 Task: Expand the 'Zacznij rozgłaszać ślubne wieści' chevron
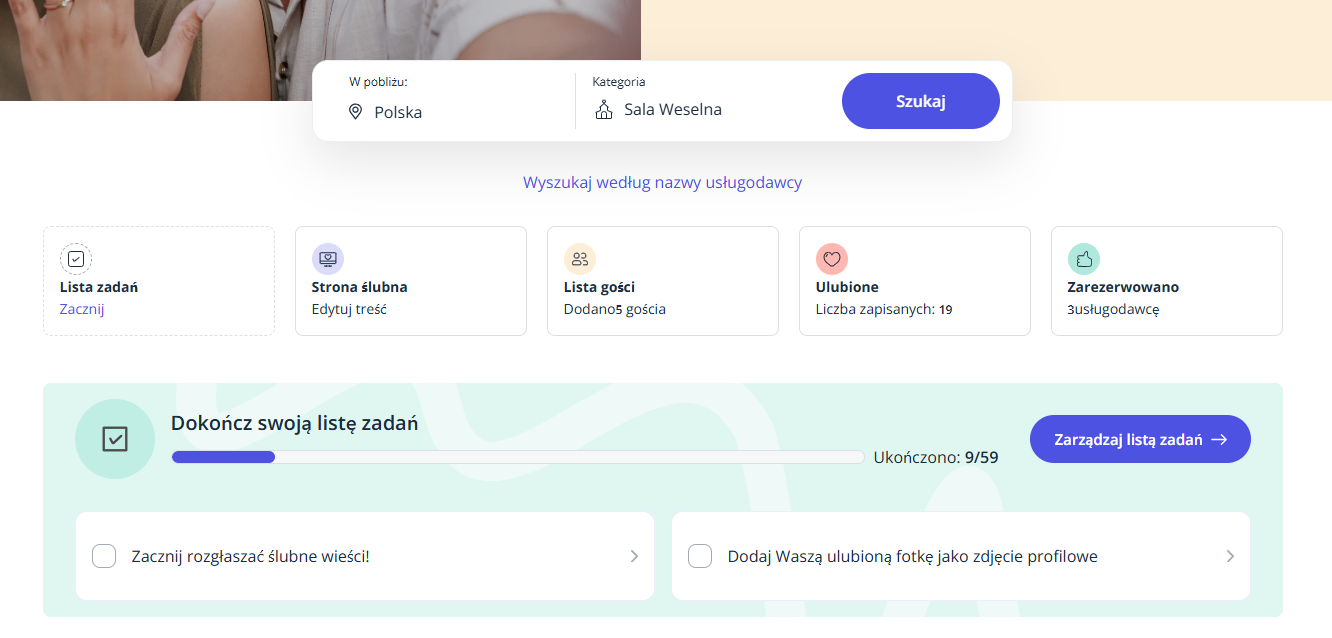click(634, 556)
